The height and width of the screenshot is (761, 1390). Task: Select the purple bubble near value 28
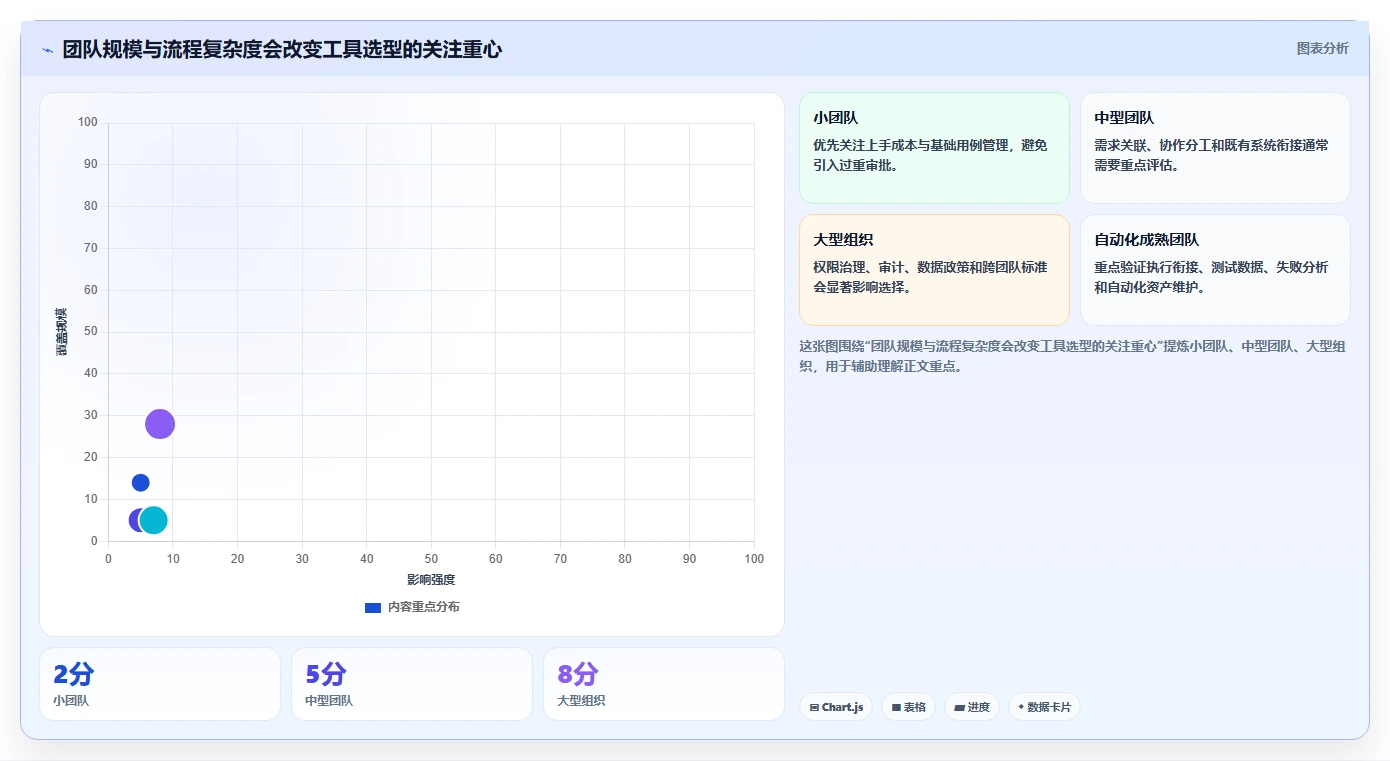(160, 424)
